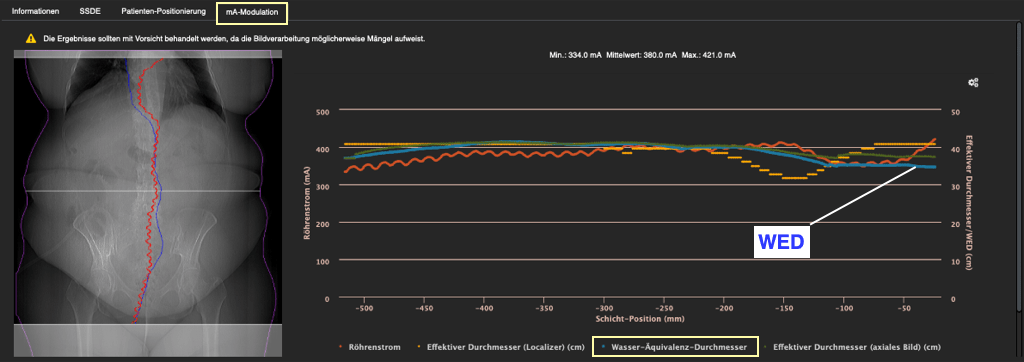Click the yellow warning triangle icon
Image resolution: width=1024 pixels, height=362 pixels.
(x=31, y=39)
